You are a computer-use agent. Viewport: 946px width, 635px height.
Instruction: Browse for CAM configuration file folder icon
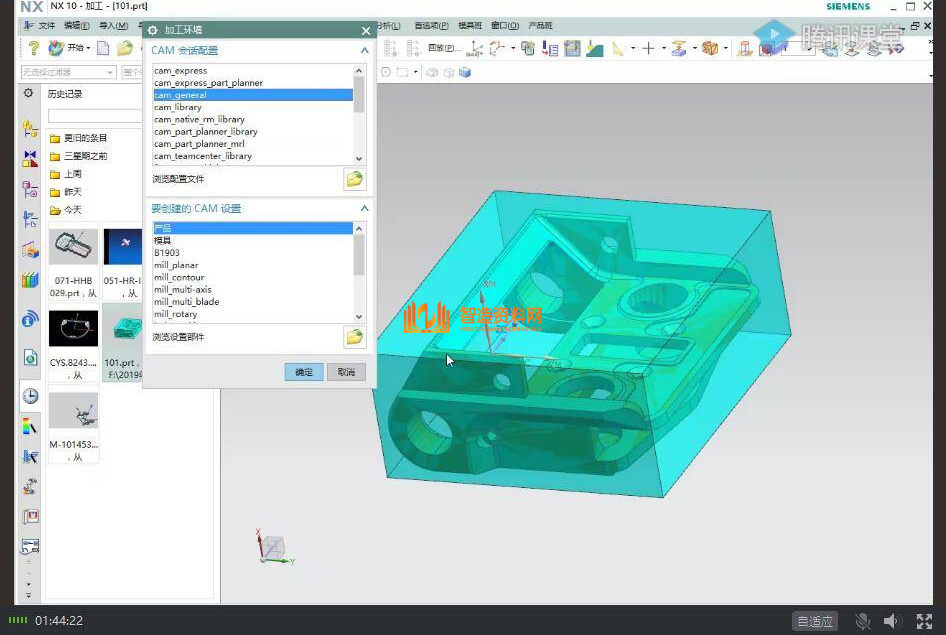click(354, 179)
